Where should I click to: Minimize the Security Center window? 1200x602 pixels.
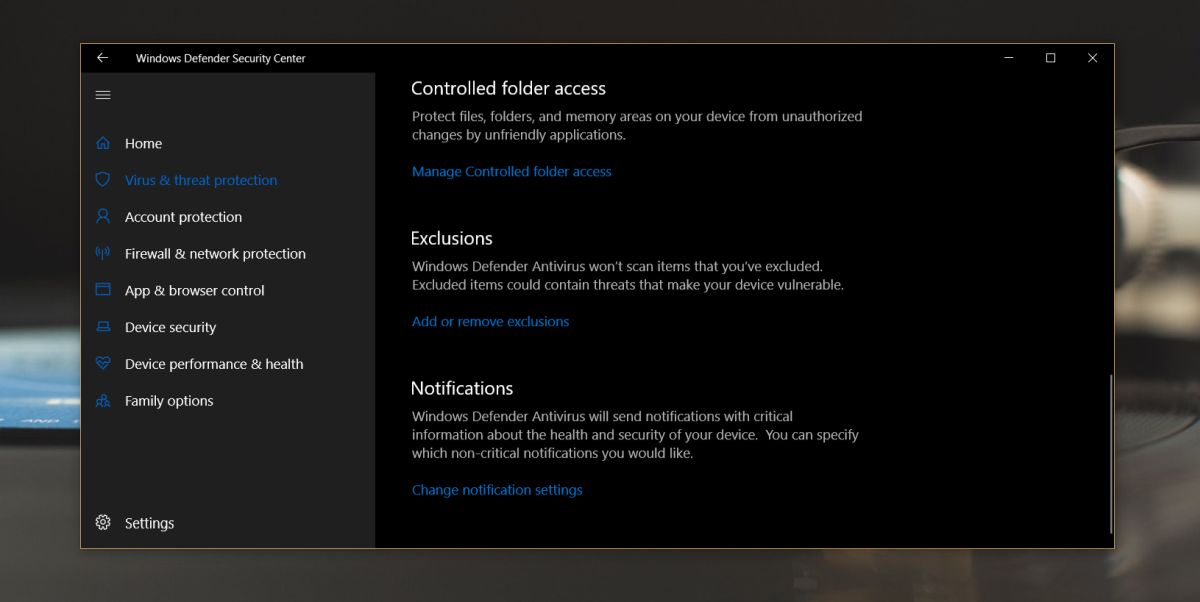(x=1009, y=58)
